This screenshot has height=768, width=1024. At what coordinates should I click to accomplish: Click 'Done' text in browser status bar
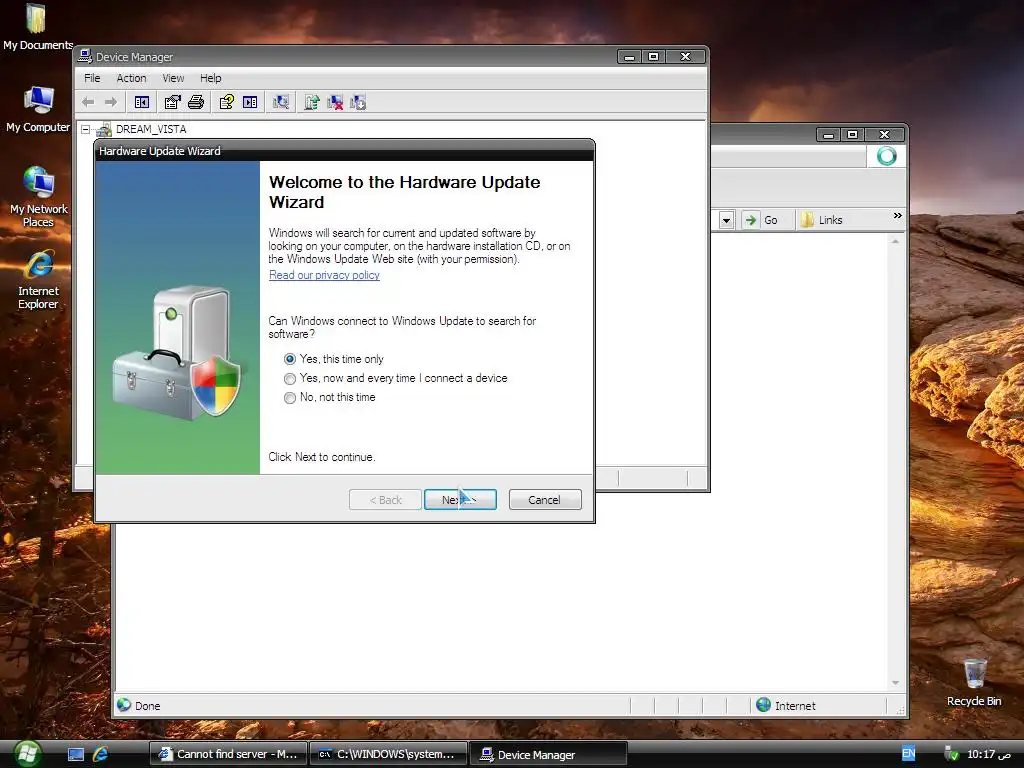[148, 705]
